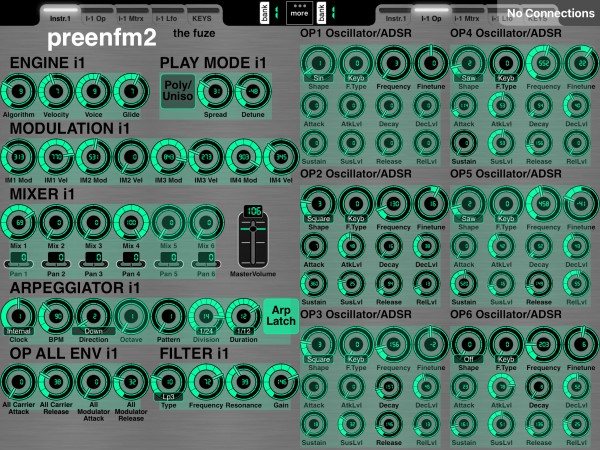Open the more menu button

pos(299,13)
